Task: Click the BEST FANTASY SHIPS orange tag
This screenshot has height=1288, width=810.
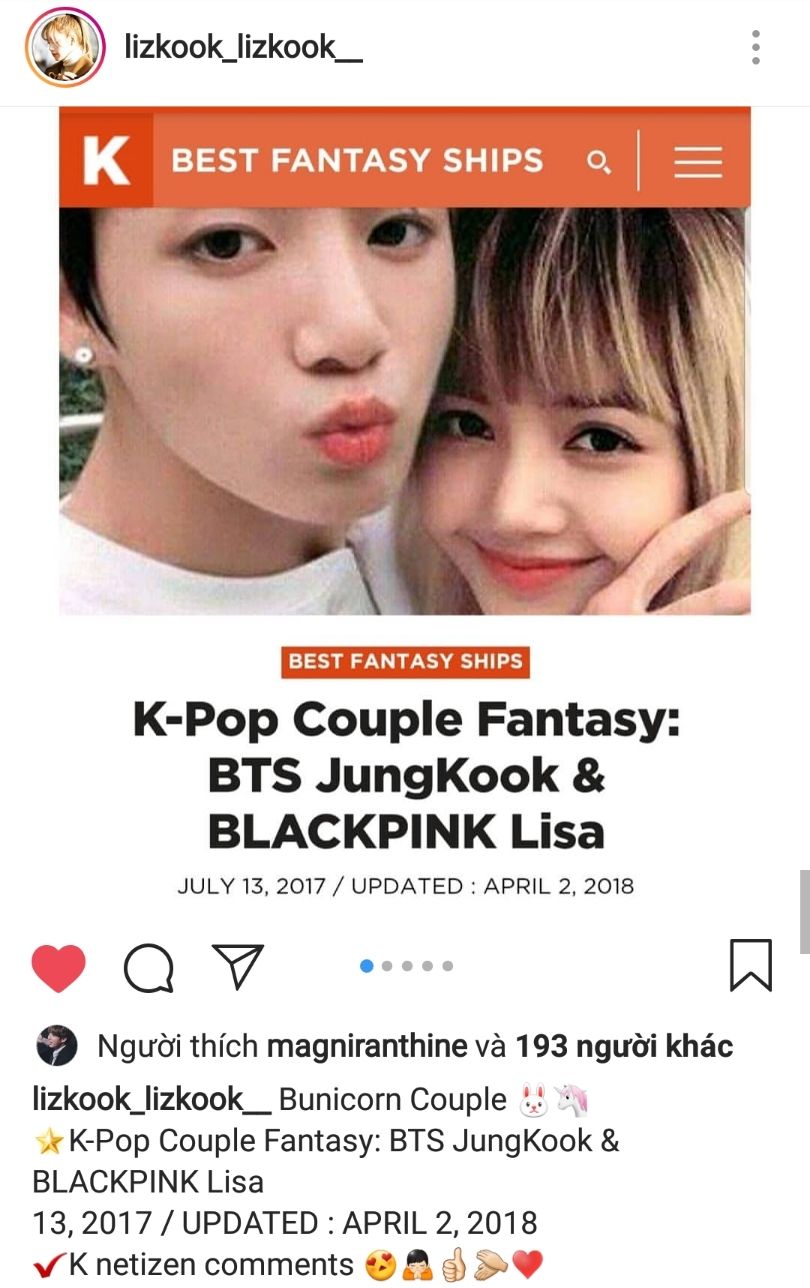Action: coord(405,661)
